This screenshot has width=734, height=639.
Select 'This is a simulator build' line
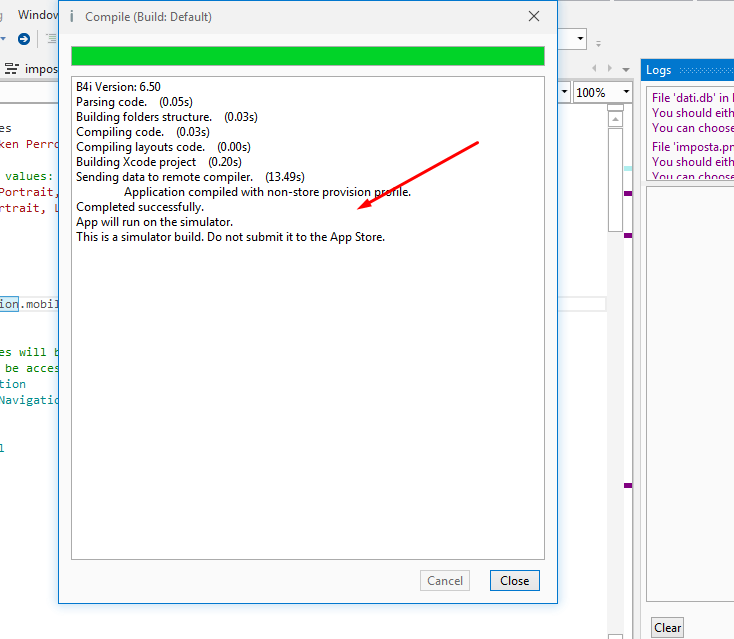pyautogui.click(x=230, y=237)
